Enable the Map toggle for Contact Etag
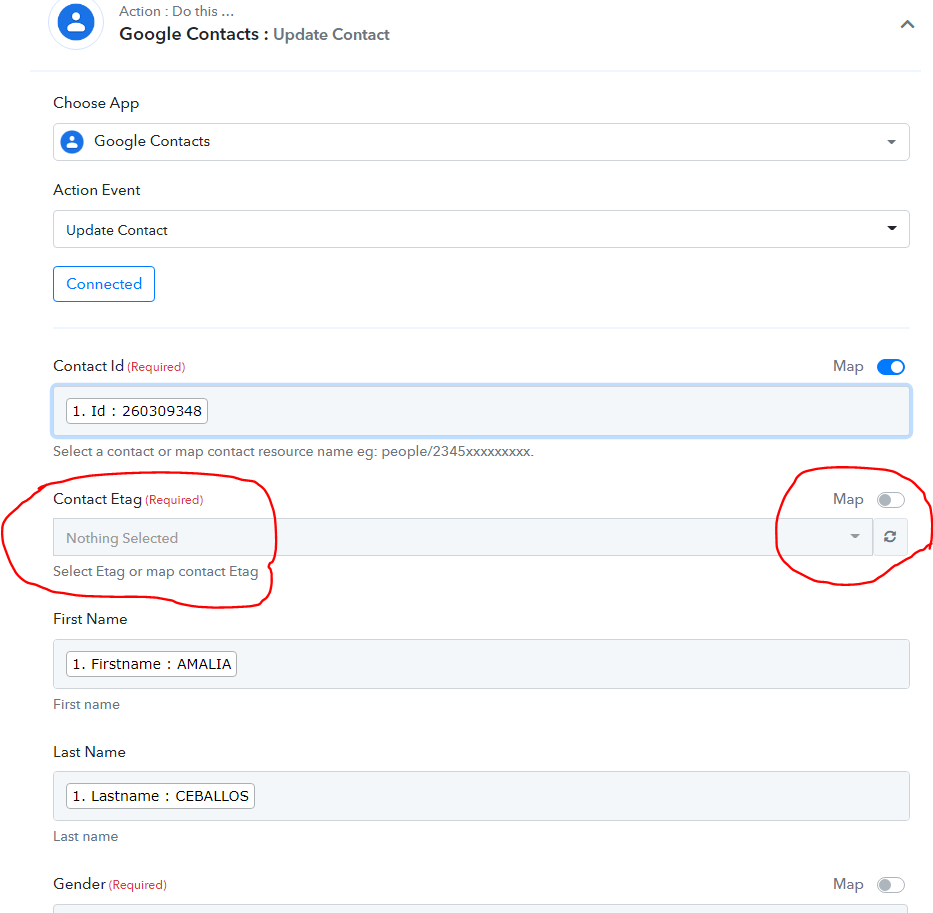 coord(890,500)
